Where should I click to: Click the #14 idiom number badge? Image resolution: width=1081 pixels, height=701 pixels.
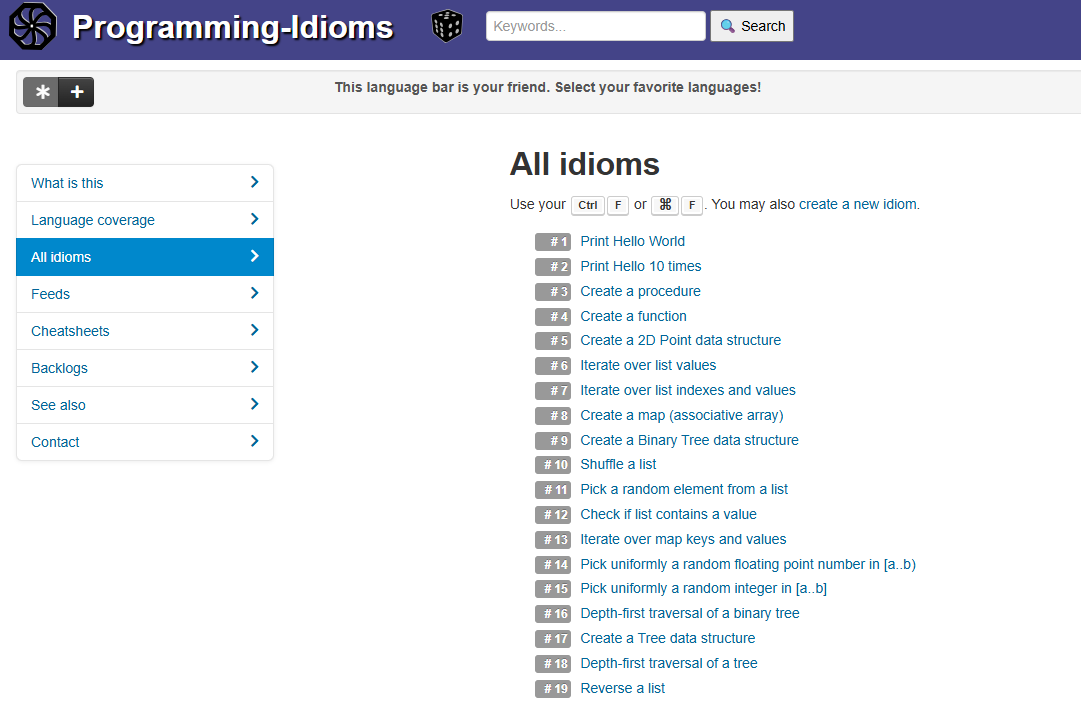pyautogui.click(x=553, y=565)
